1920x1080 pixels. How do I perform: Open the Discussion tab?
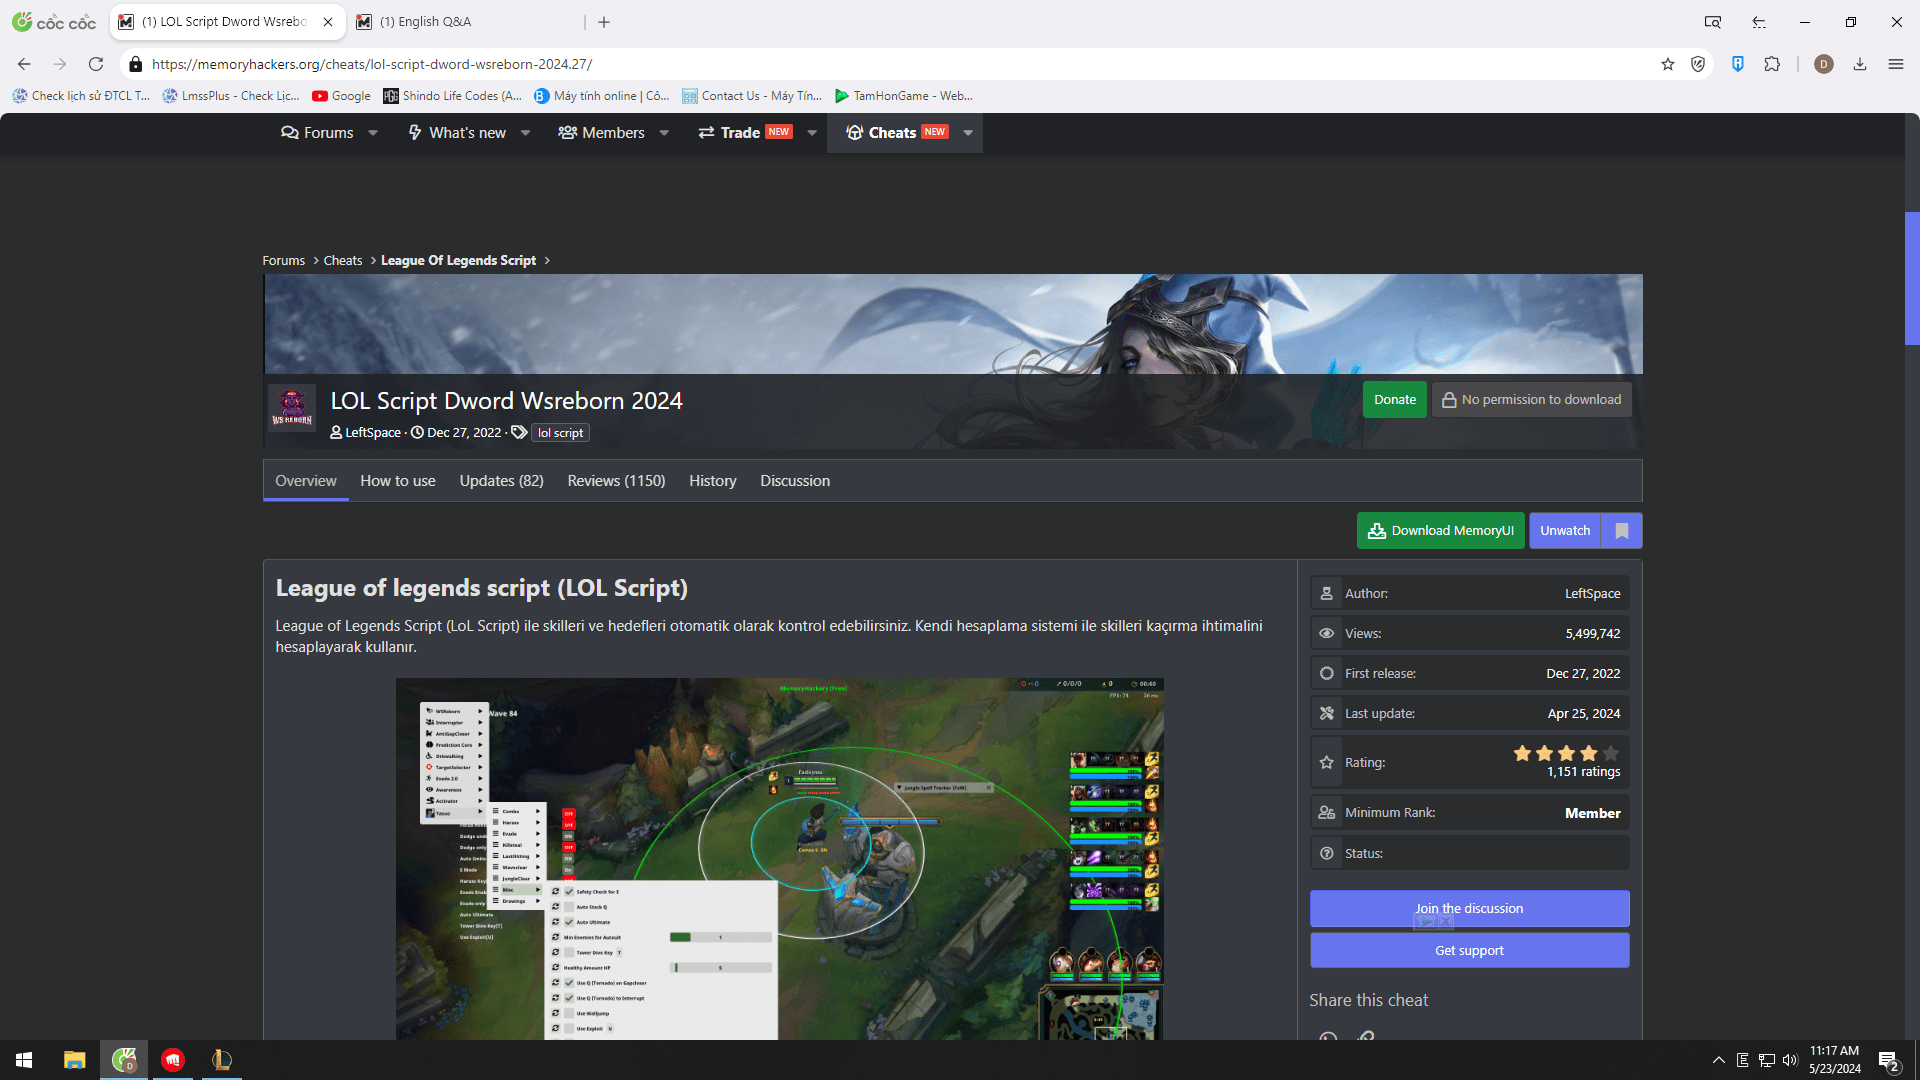pos(795,481)
